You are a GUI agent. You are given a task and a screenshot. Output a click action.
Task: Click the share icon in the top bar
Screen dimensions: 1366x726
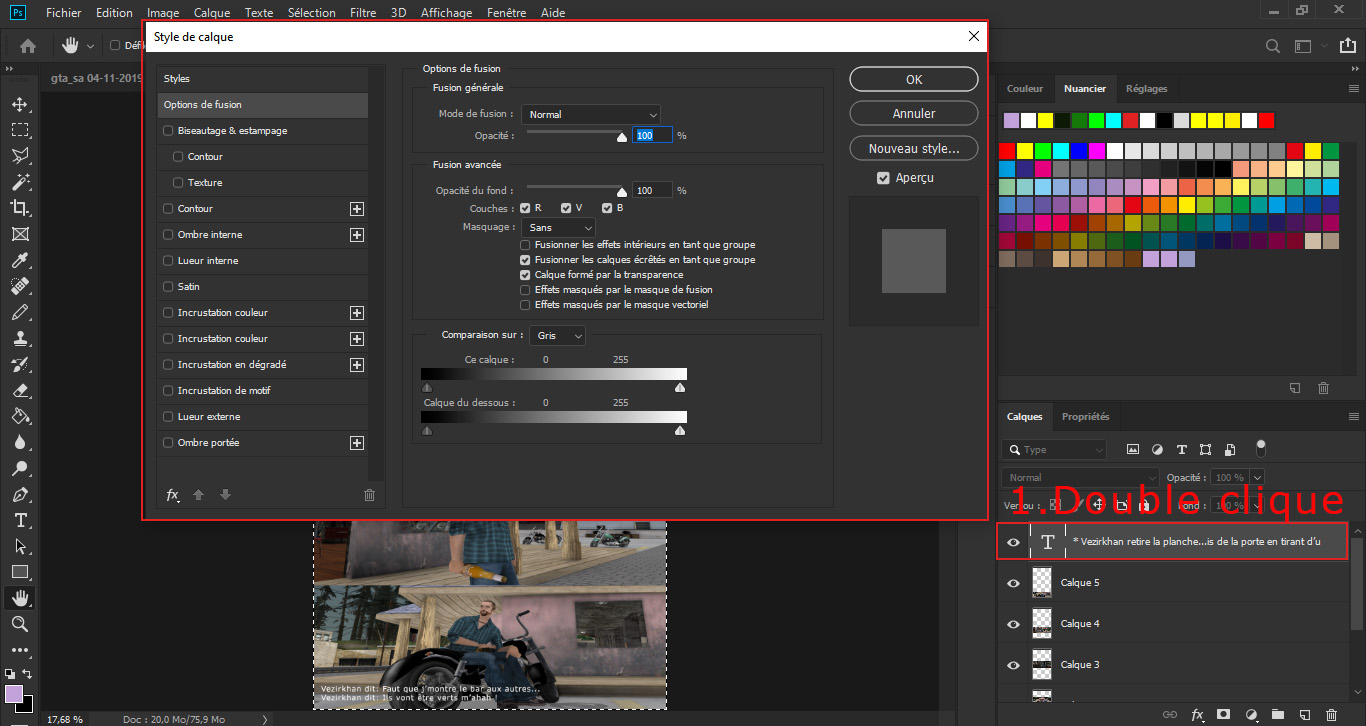tap(1346, 45)
